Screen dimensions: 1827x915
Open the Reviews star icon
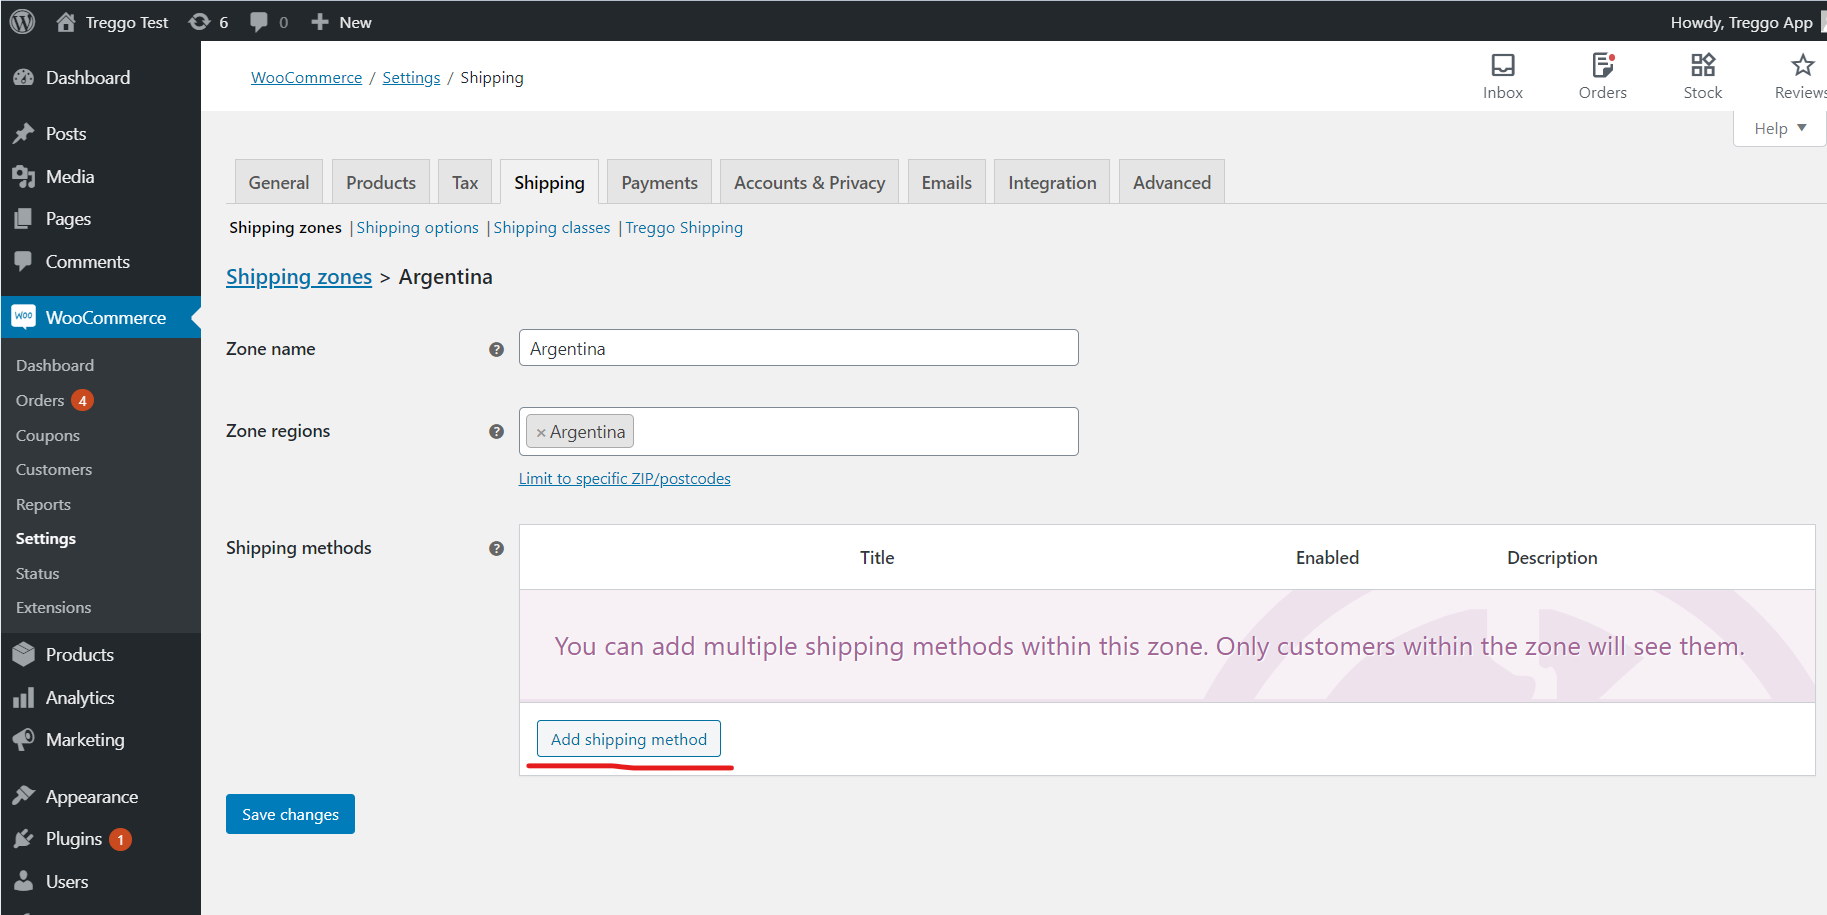point(1802,65)
